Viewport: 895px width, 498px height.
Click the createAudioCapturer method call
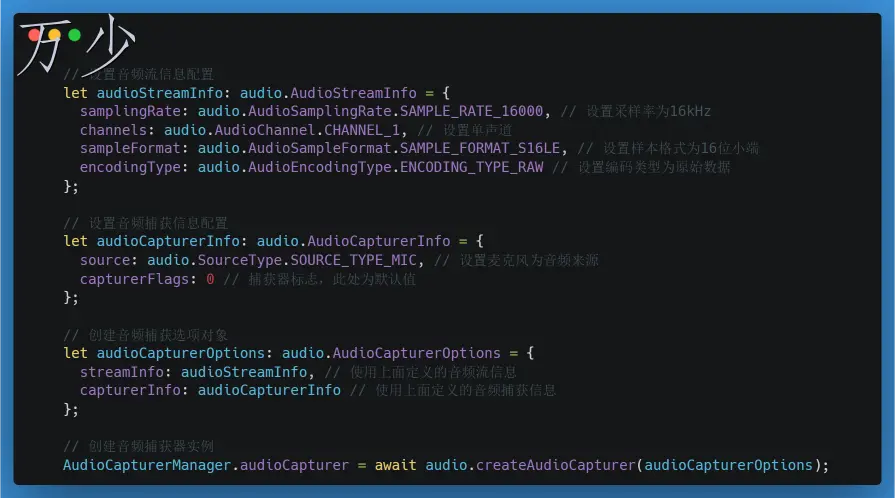point(555,465)
